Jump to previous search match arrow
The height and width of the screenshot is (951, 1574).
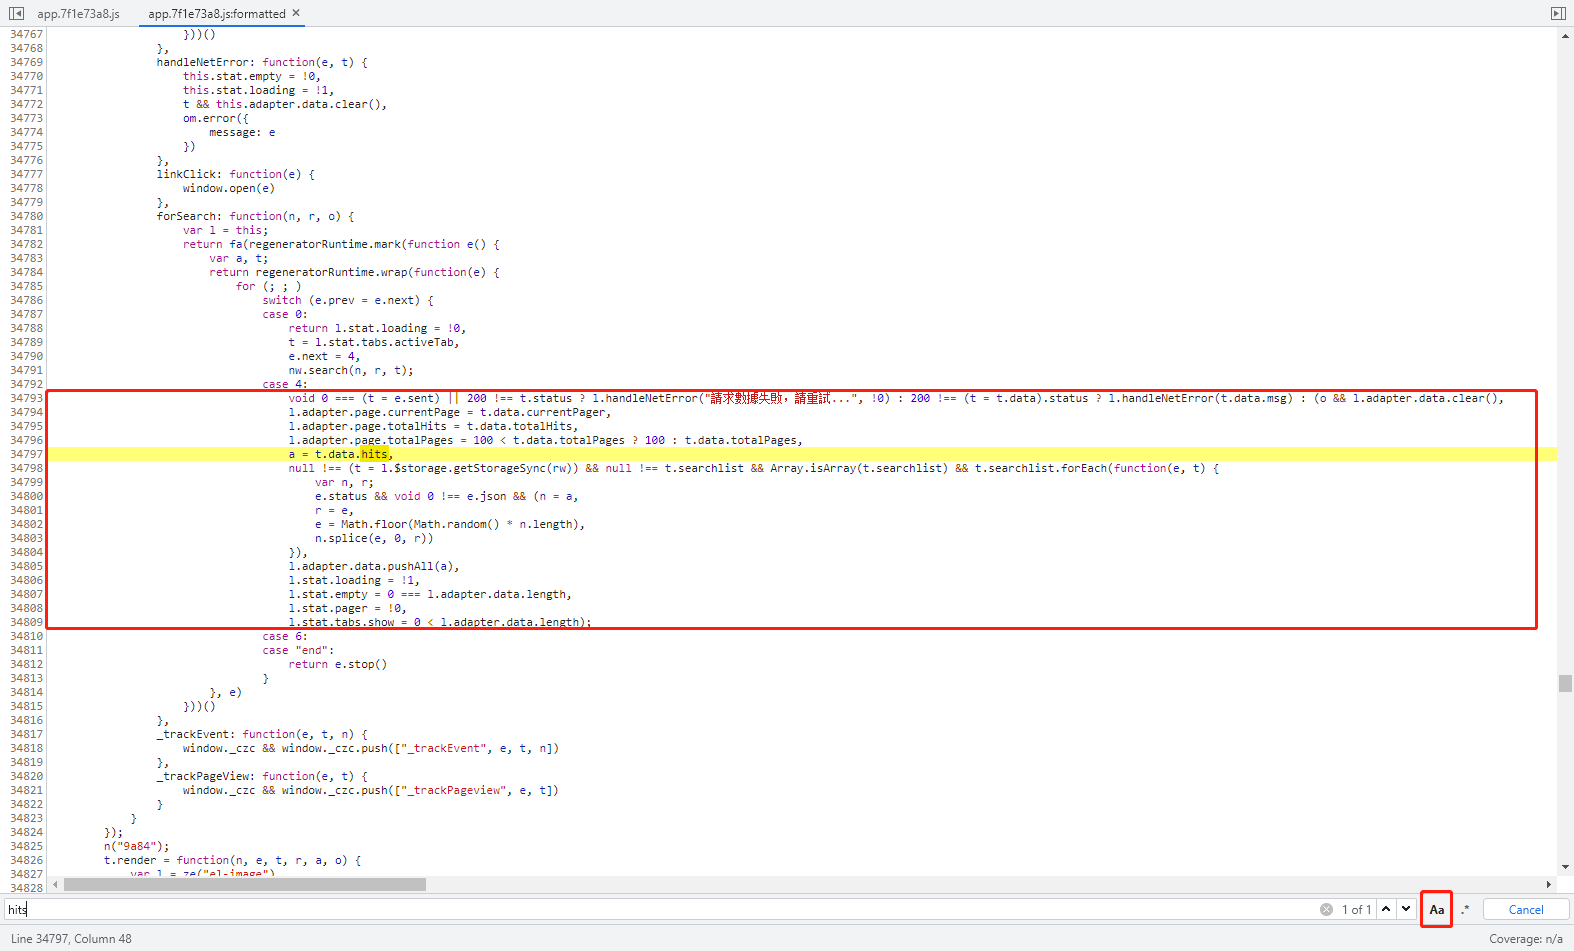[x=1386, y=909]
